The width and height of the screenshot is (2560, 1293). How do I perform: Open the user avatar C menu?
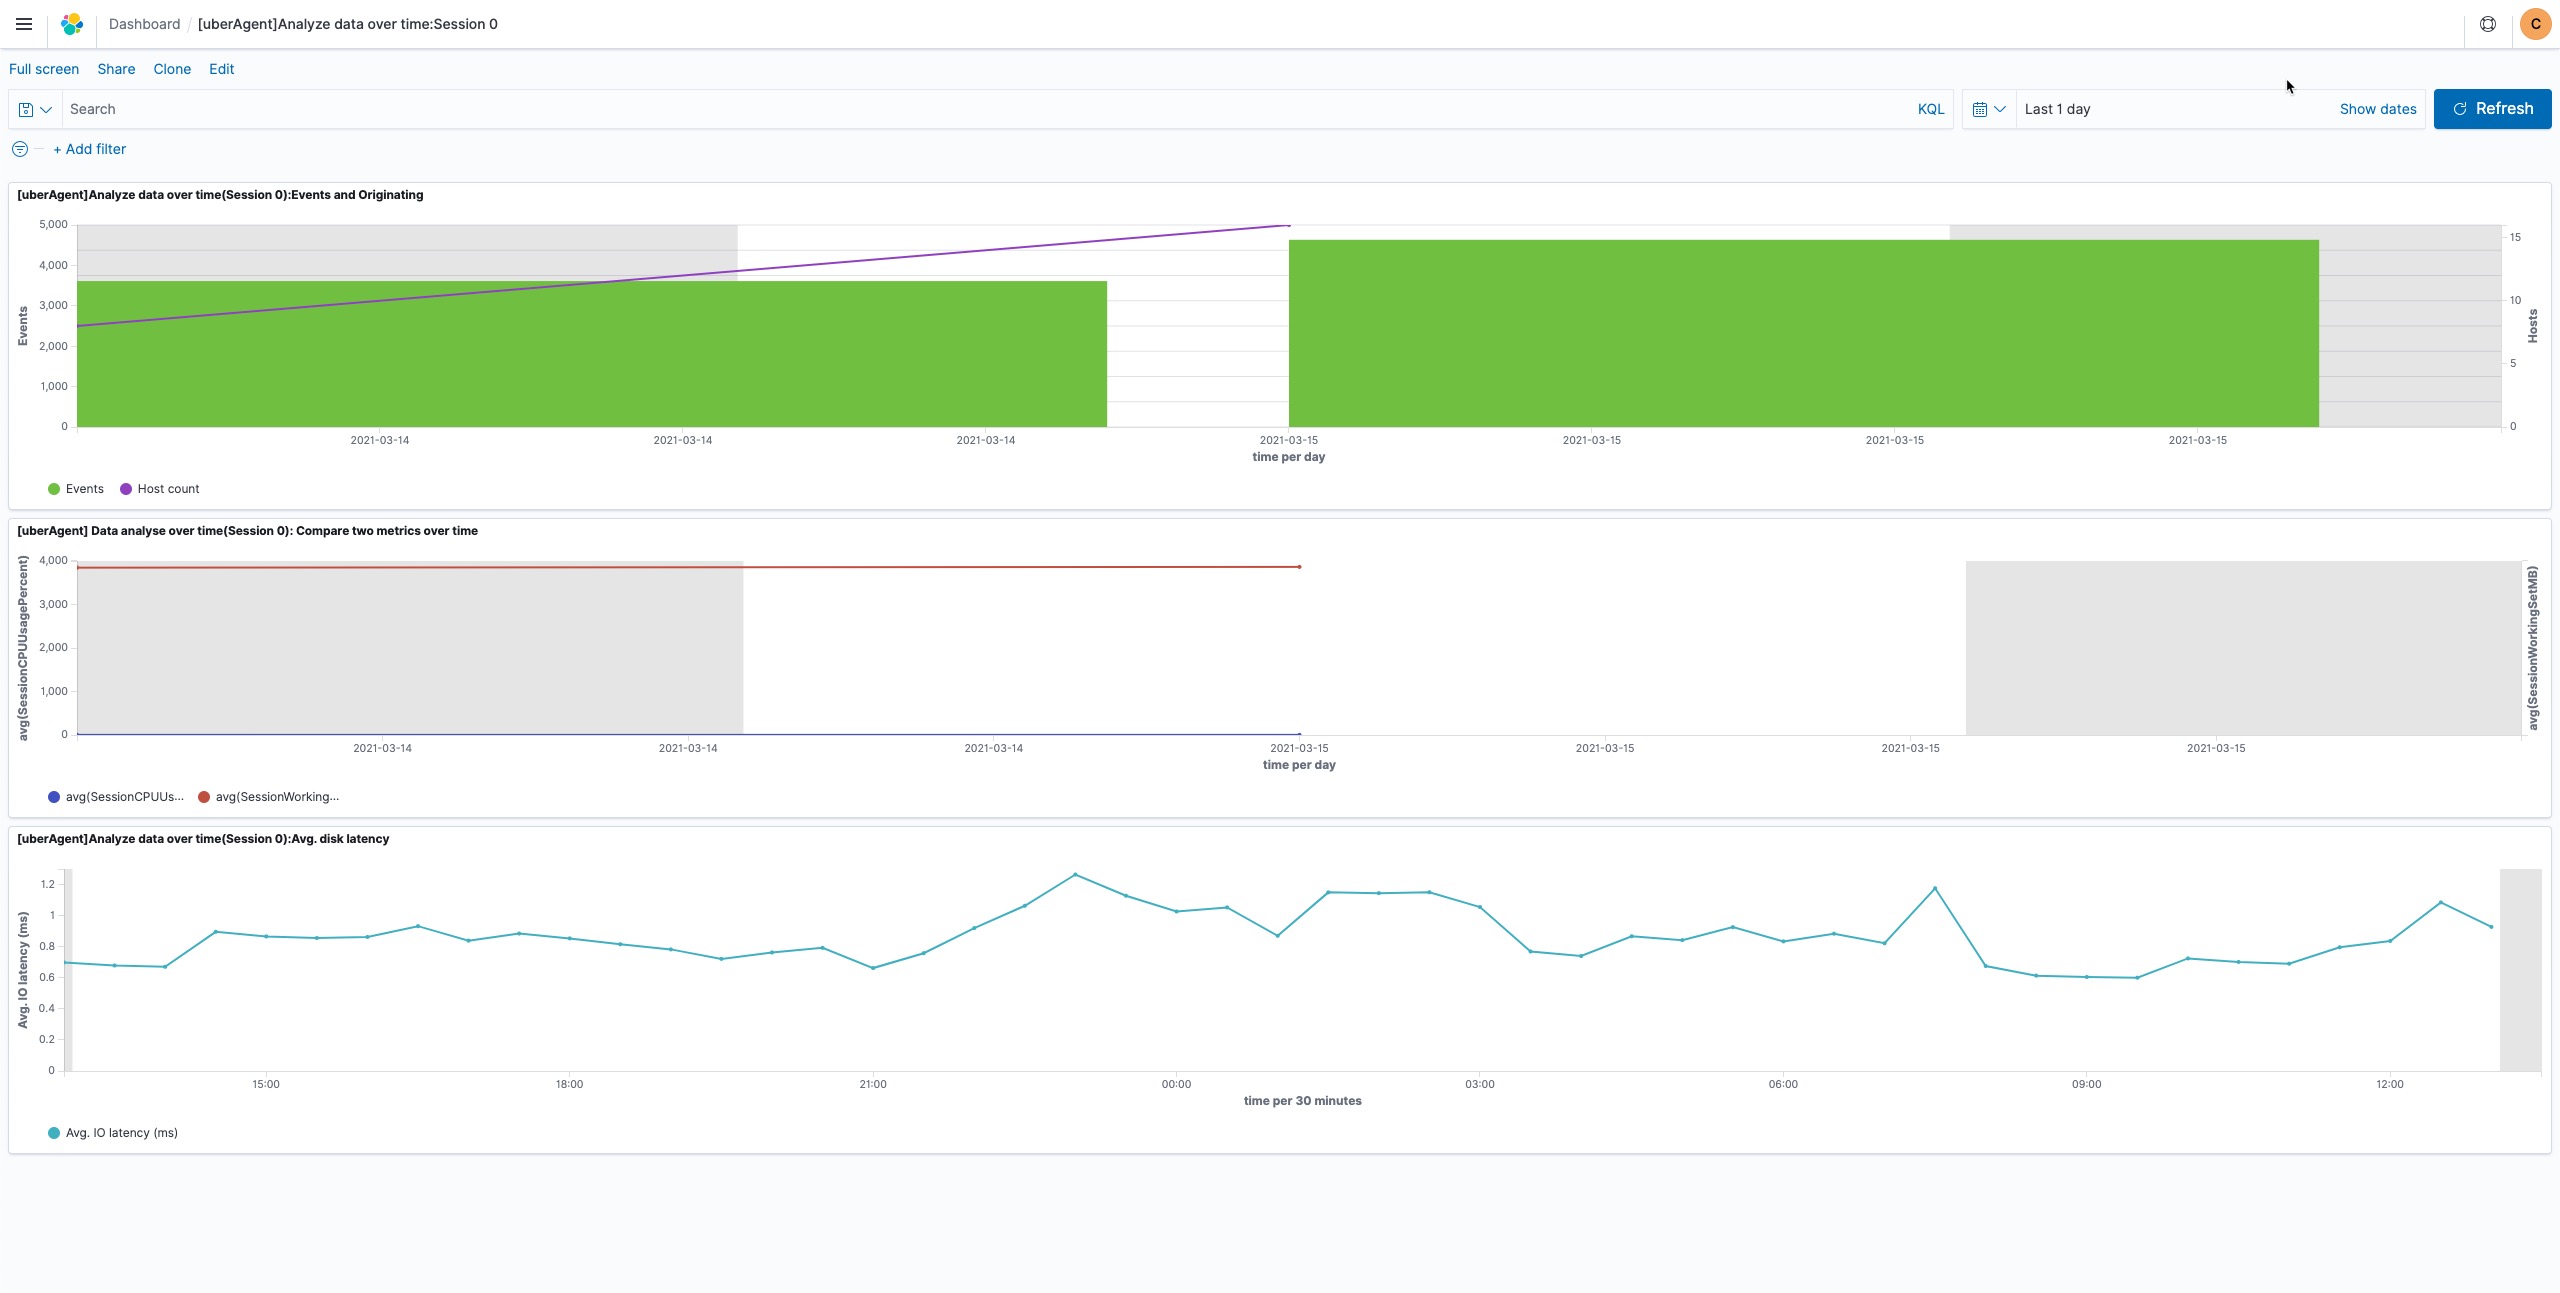[2535, 24]
